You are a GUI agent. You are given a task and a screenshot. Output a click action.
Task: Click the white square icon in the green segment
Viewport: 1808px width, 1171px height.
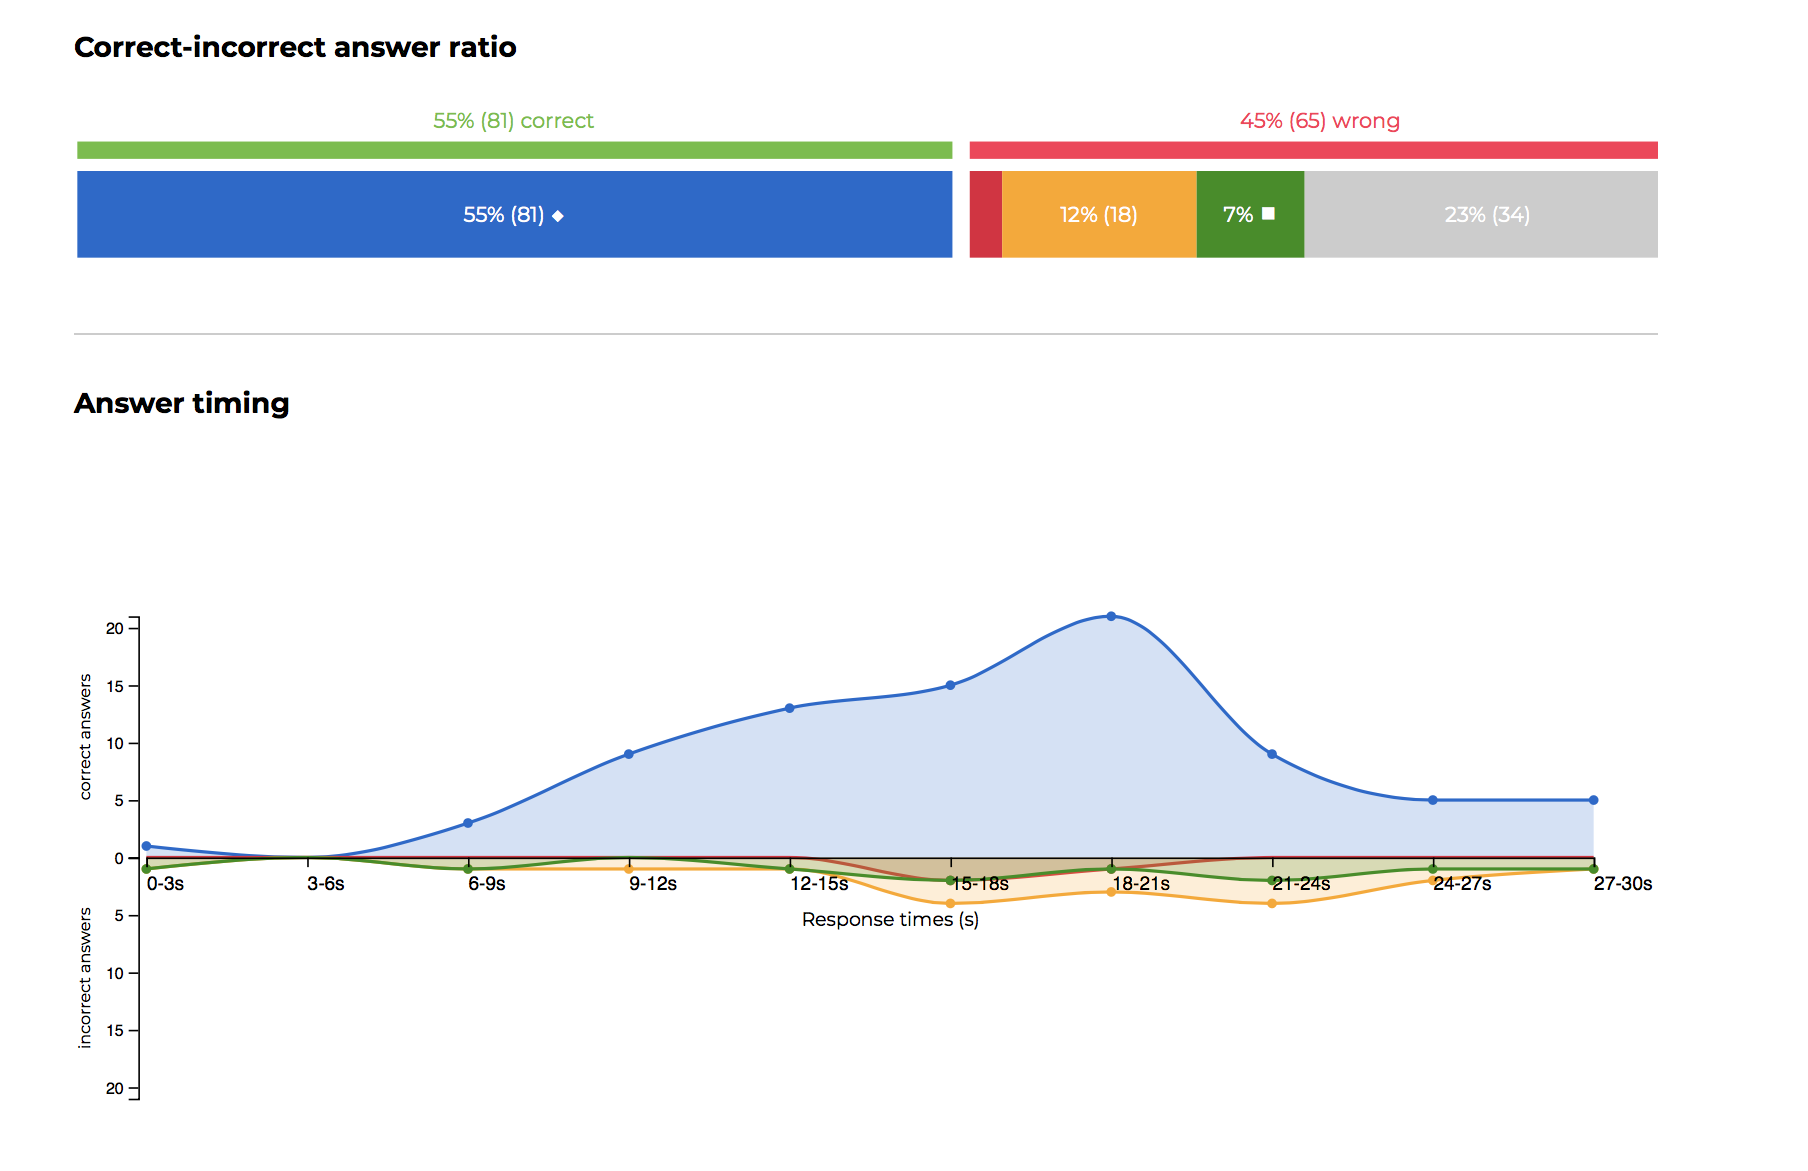[1268, 214]
